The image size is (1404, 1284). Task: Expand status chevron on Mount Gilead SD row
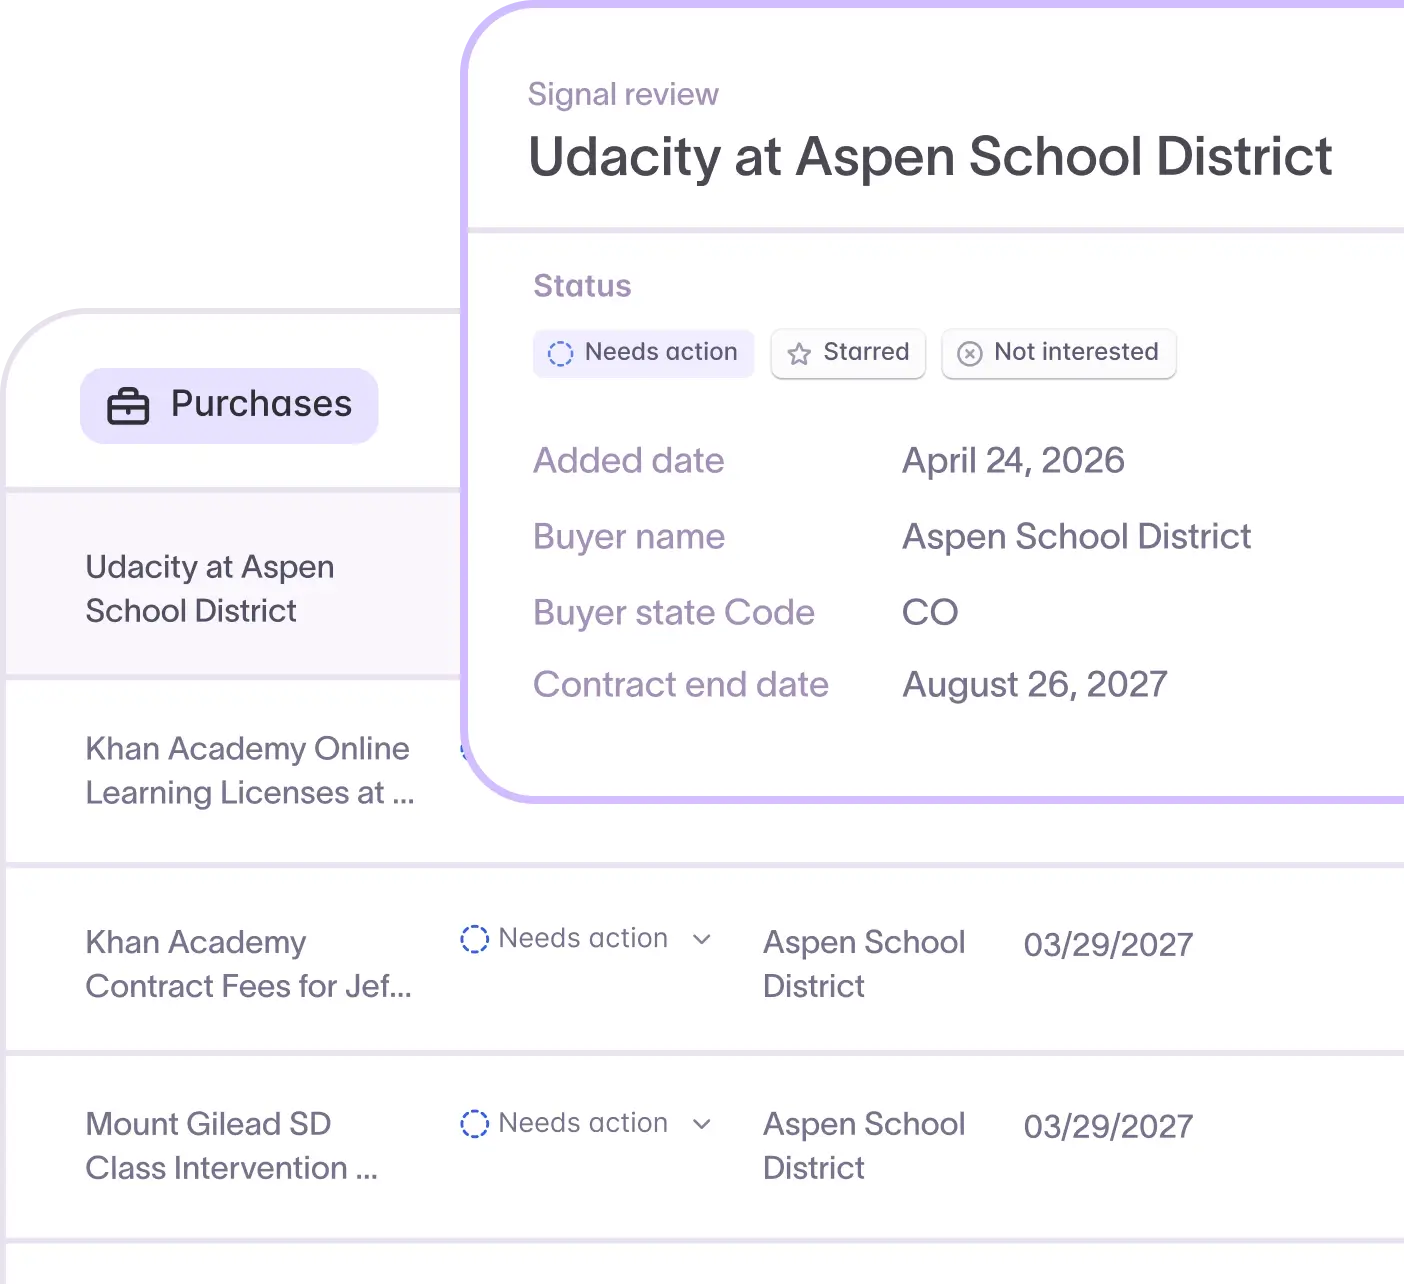click(x=702, y=1123)
